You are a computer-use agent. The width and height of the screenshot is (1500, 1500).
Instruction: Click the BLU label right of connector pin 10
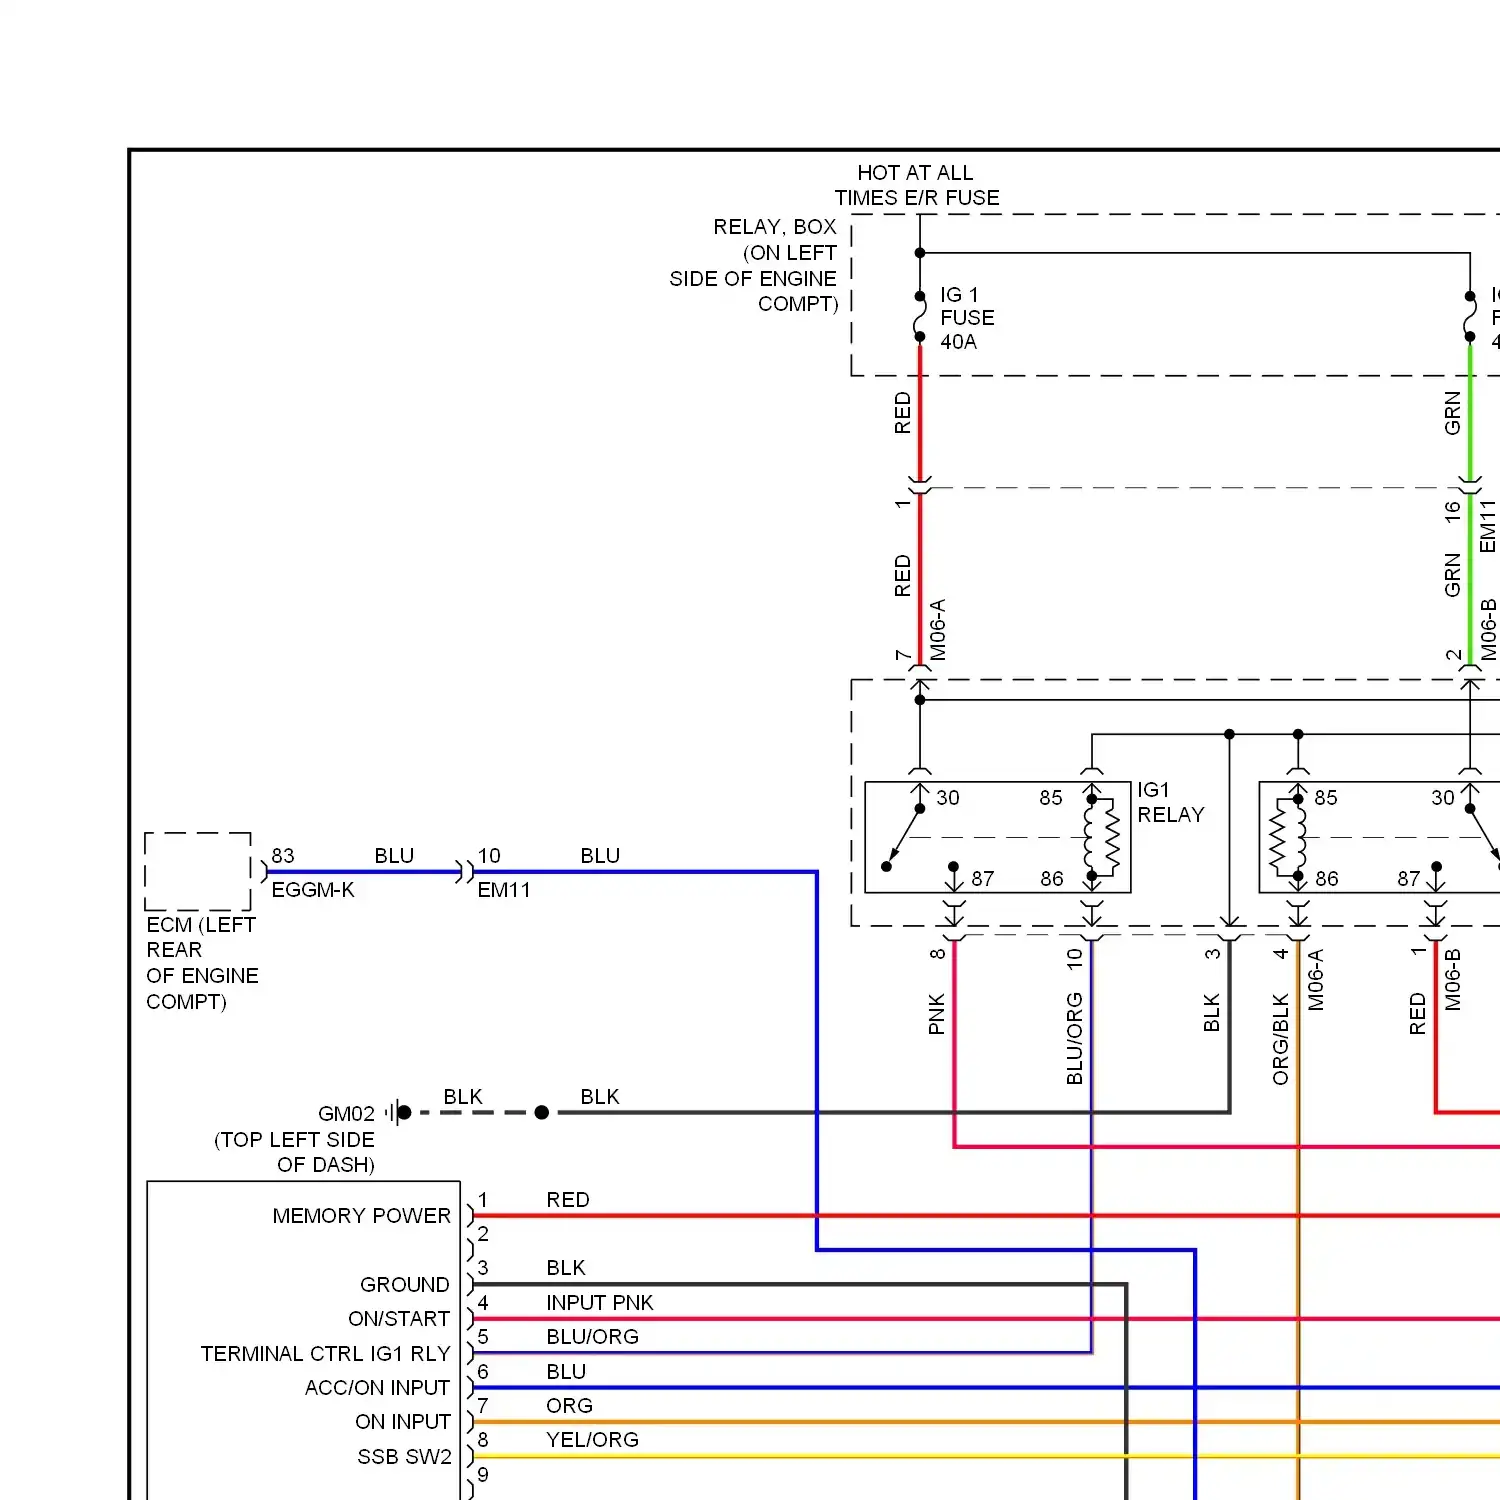(600, 856)
